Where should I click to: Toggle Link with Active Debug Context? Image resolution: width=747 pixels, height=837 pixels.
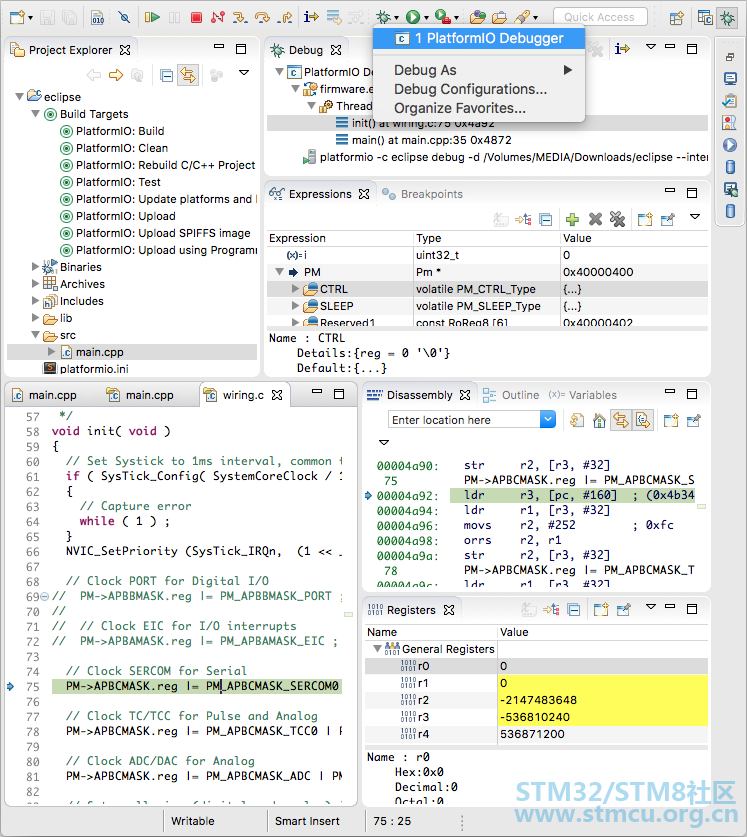621,420
